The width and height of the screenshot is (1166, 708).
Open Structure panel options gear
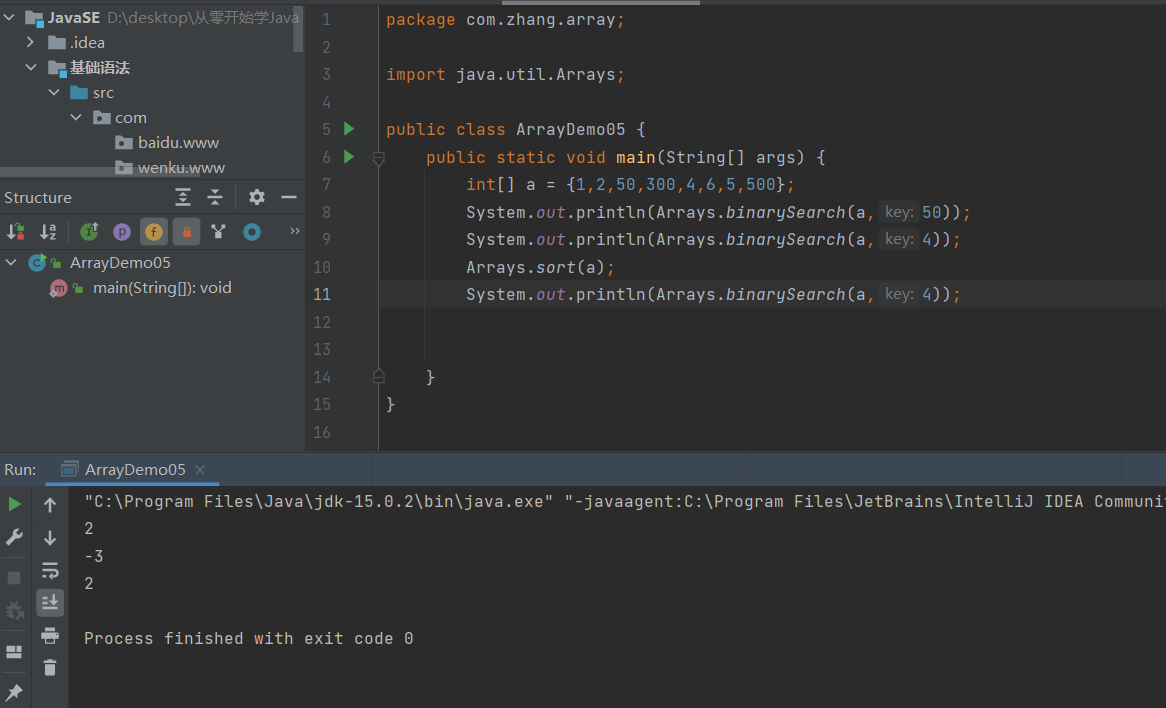[257, 197]
